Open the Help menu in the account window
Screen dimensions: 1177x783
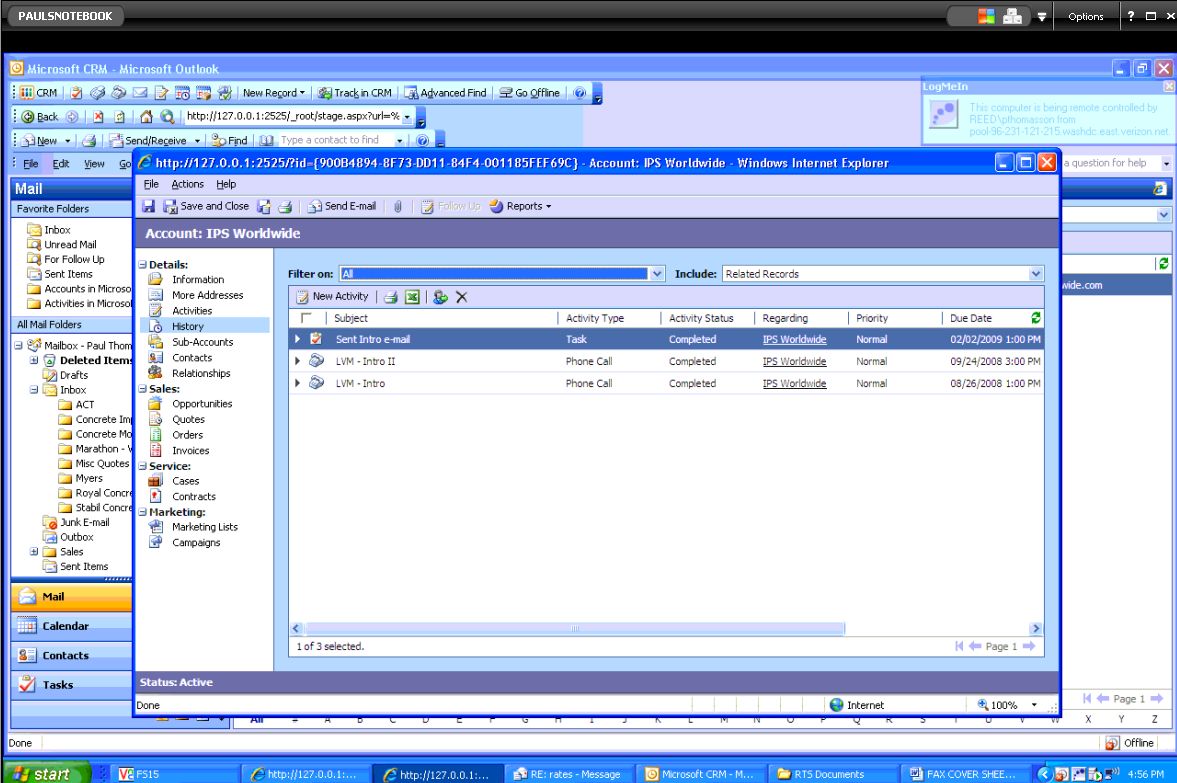[225, 184]
